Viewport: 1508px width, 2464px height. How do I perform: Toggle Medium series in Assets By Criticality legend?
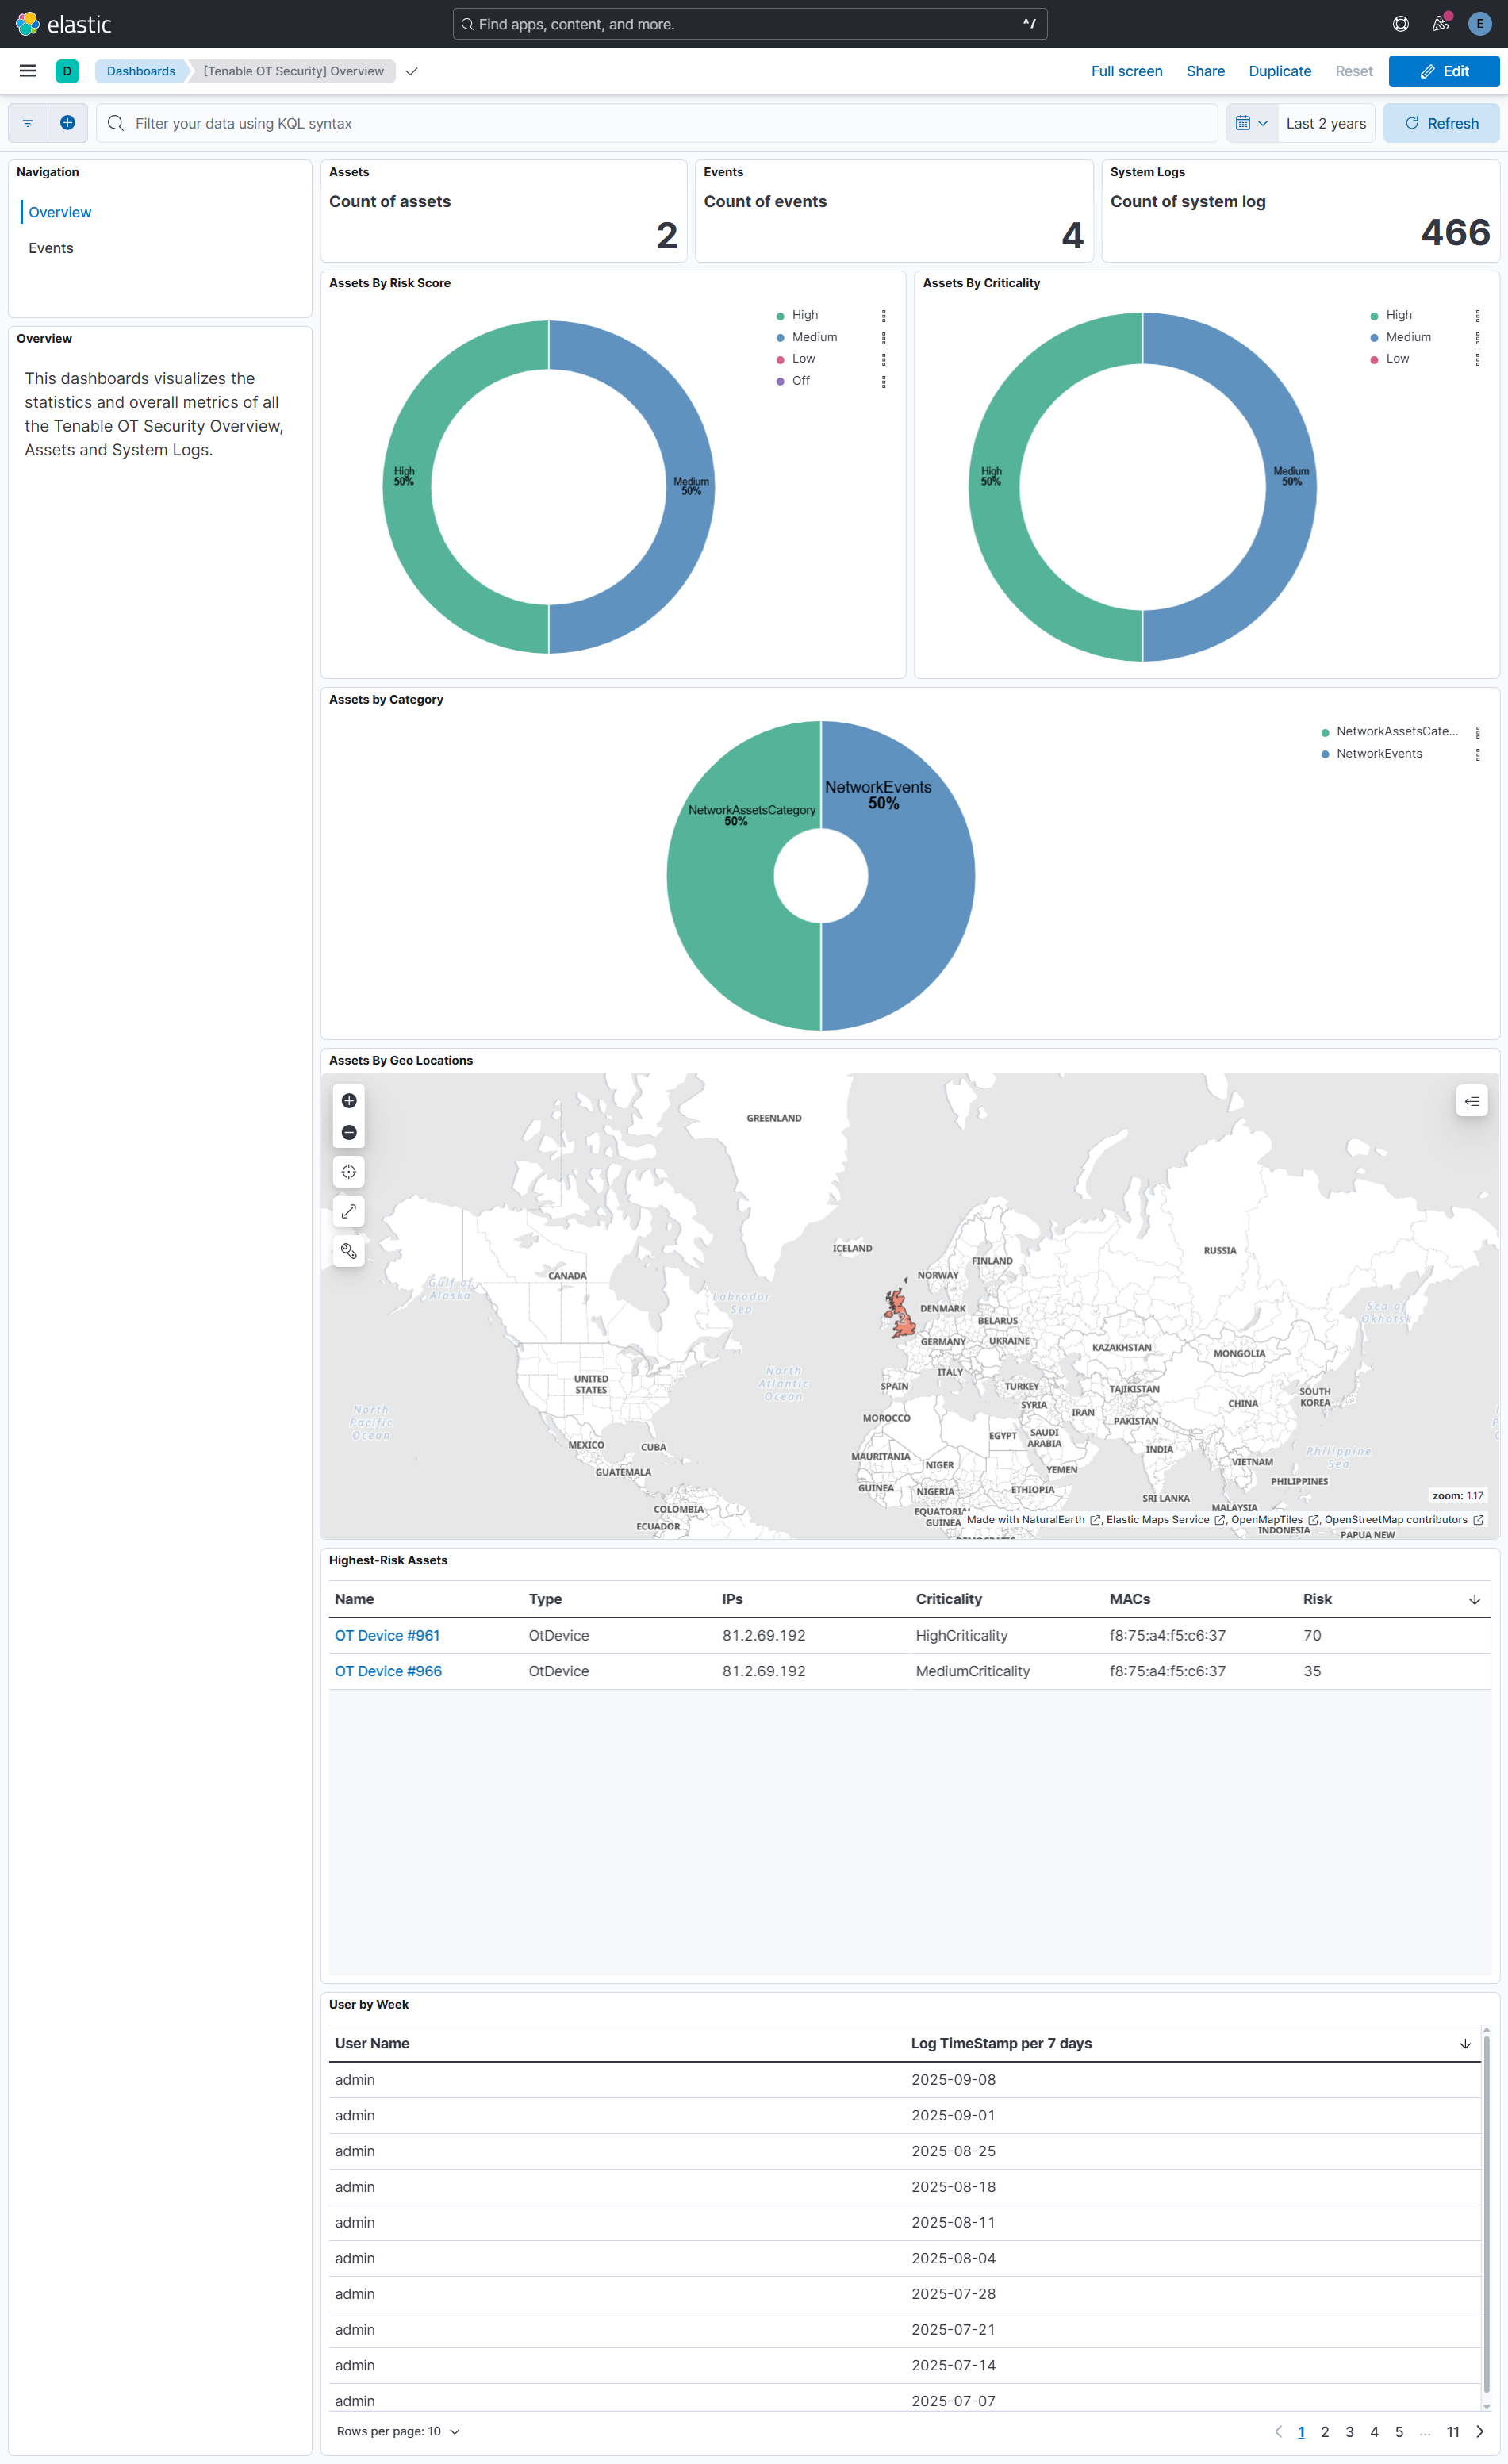(1407, 337)
